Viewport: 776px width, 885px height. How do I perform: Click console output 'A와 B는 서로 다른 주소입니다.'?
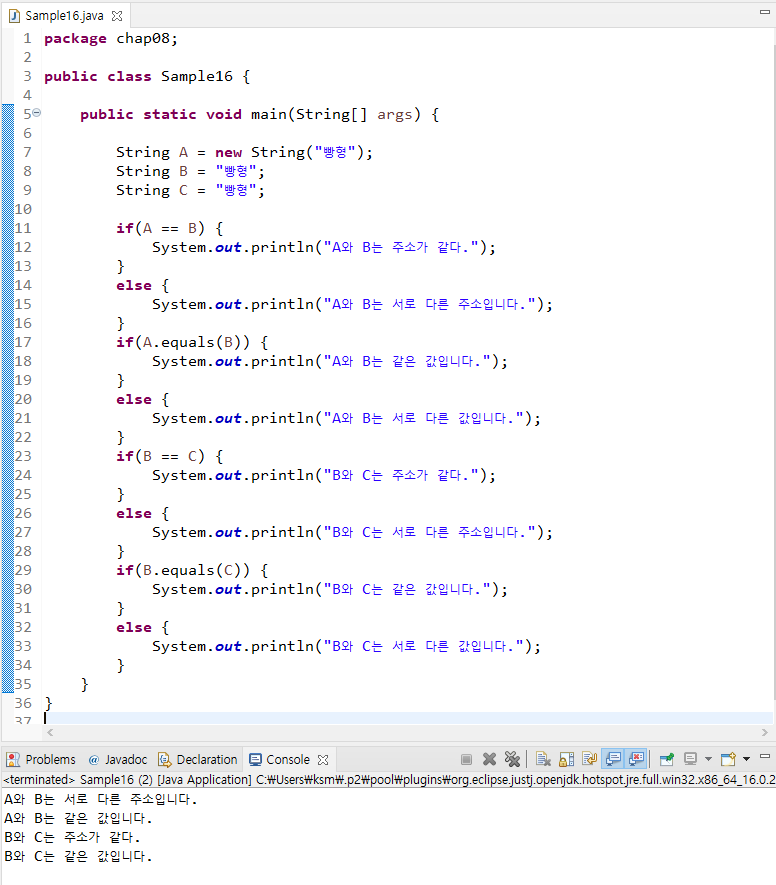coord(100,799)
